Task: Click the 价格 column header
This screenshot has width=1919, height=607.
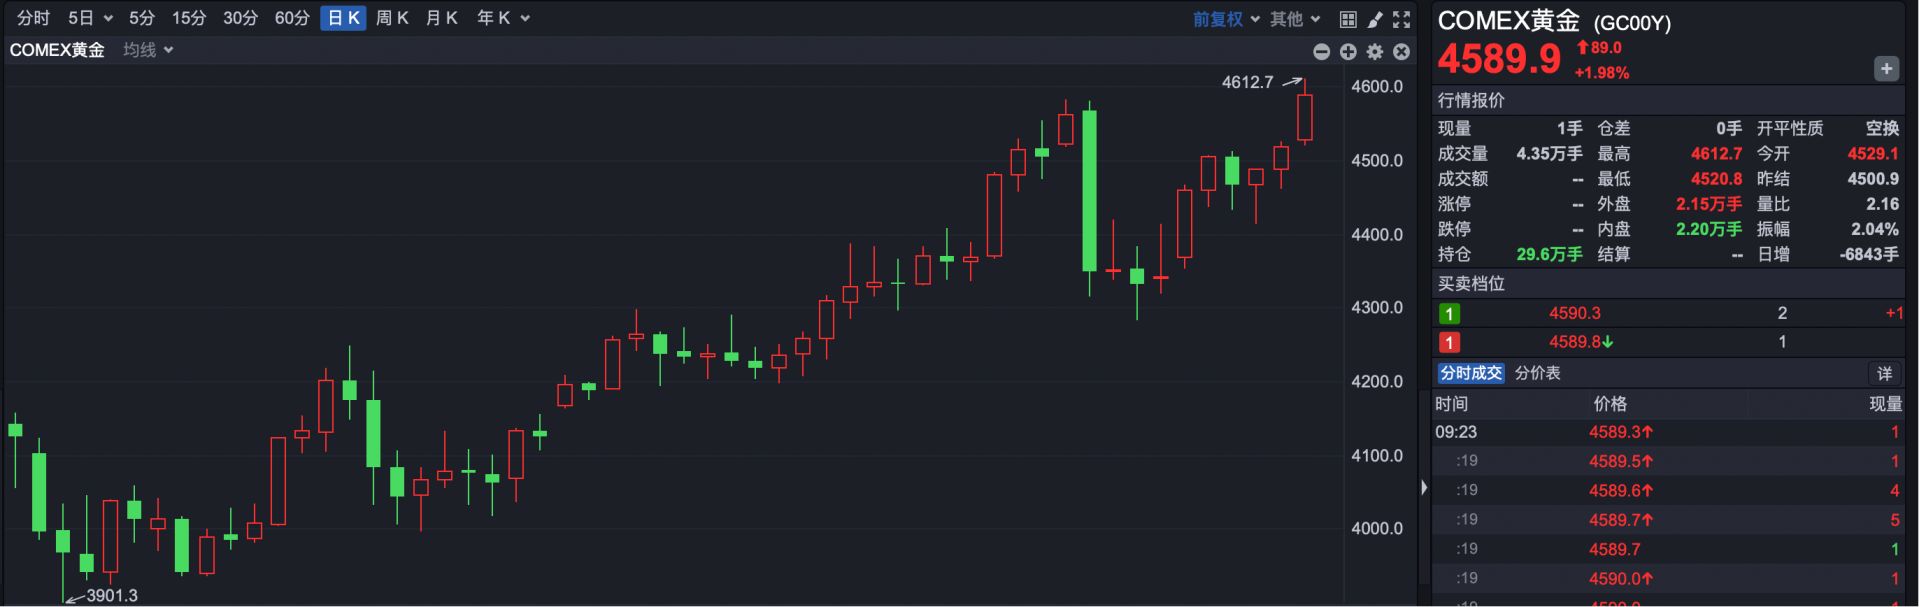Action: 1610,404
